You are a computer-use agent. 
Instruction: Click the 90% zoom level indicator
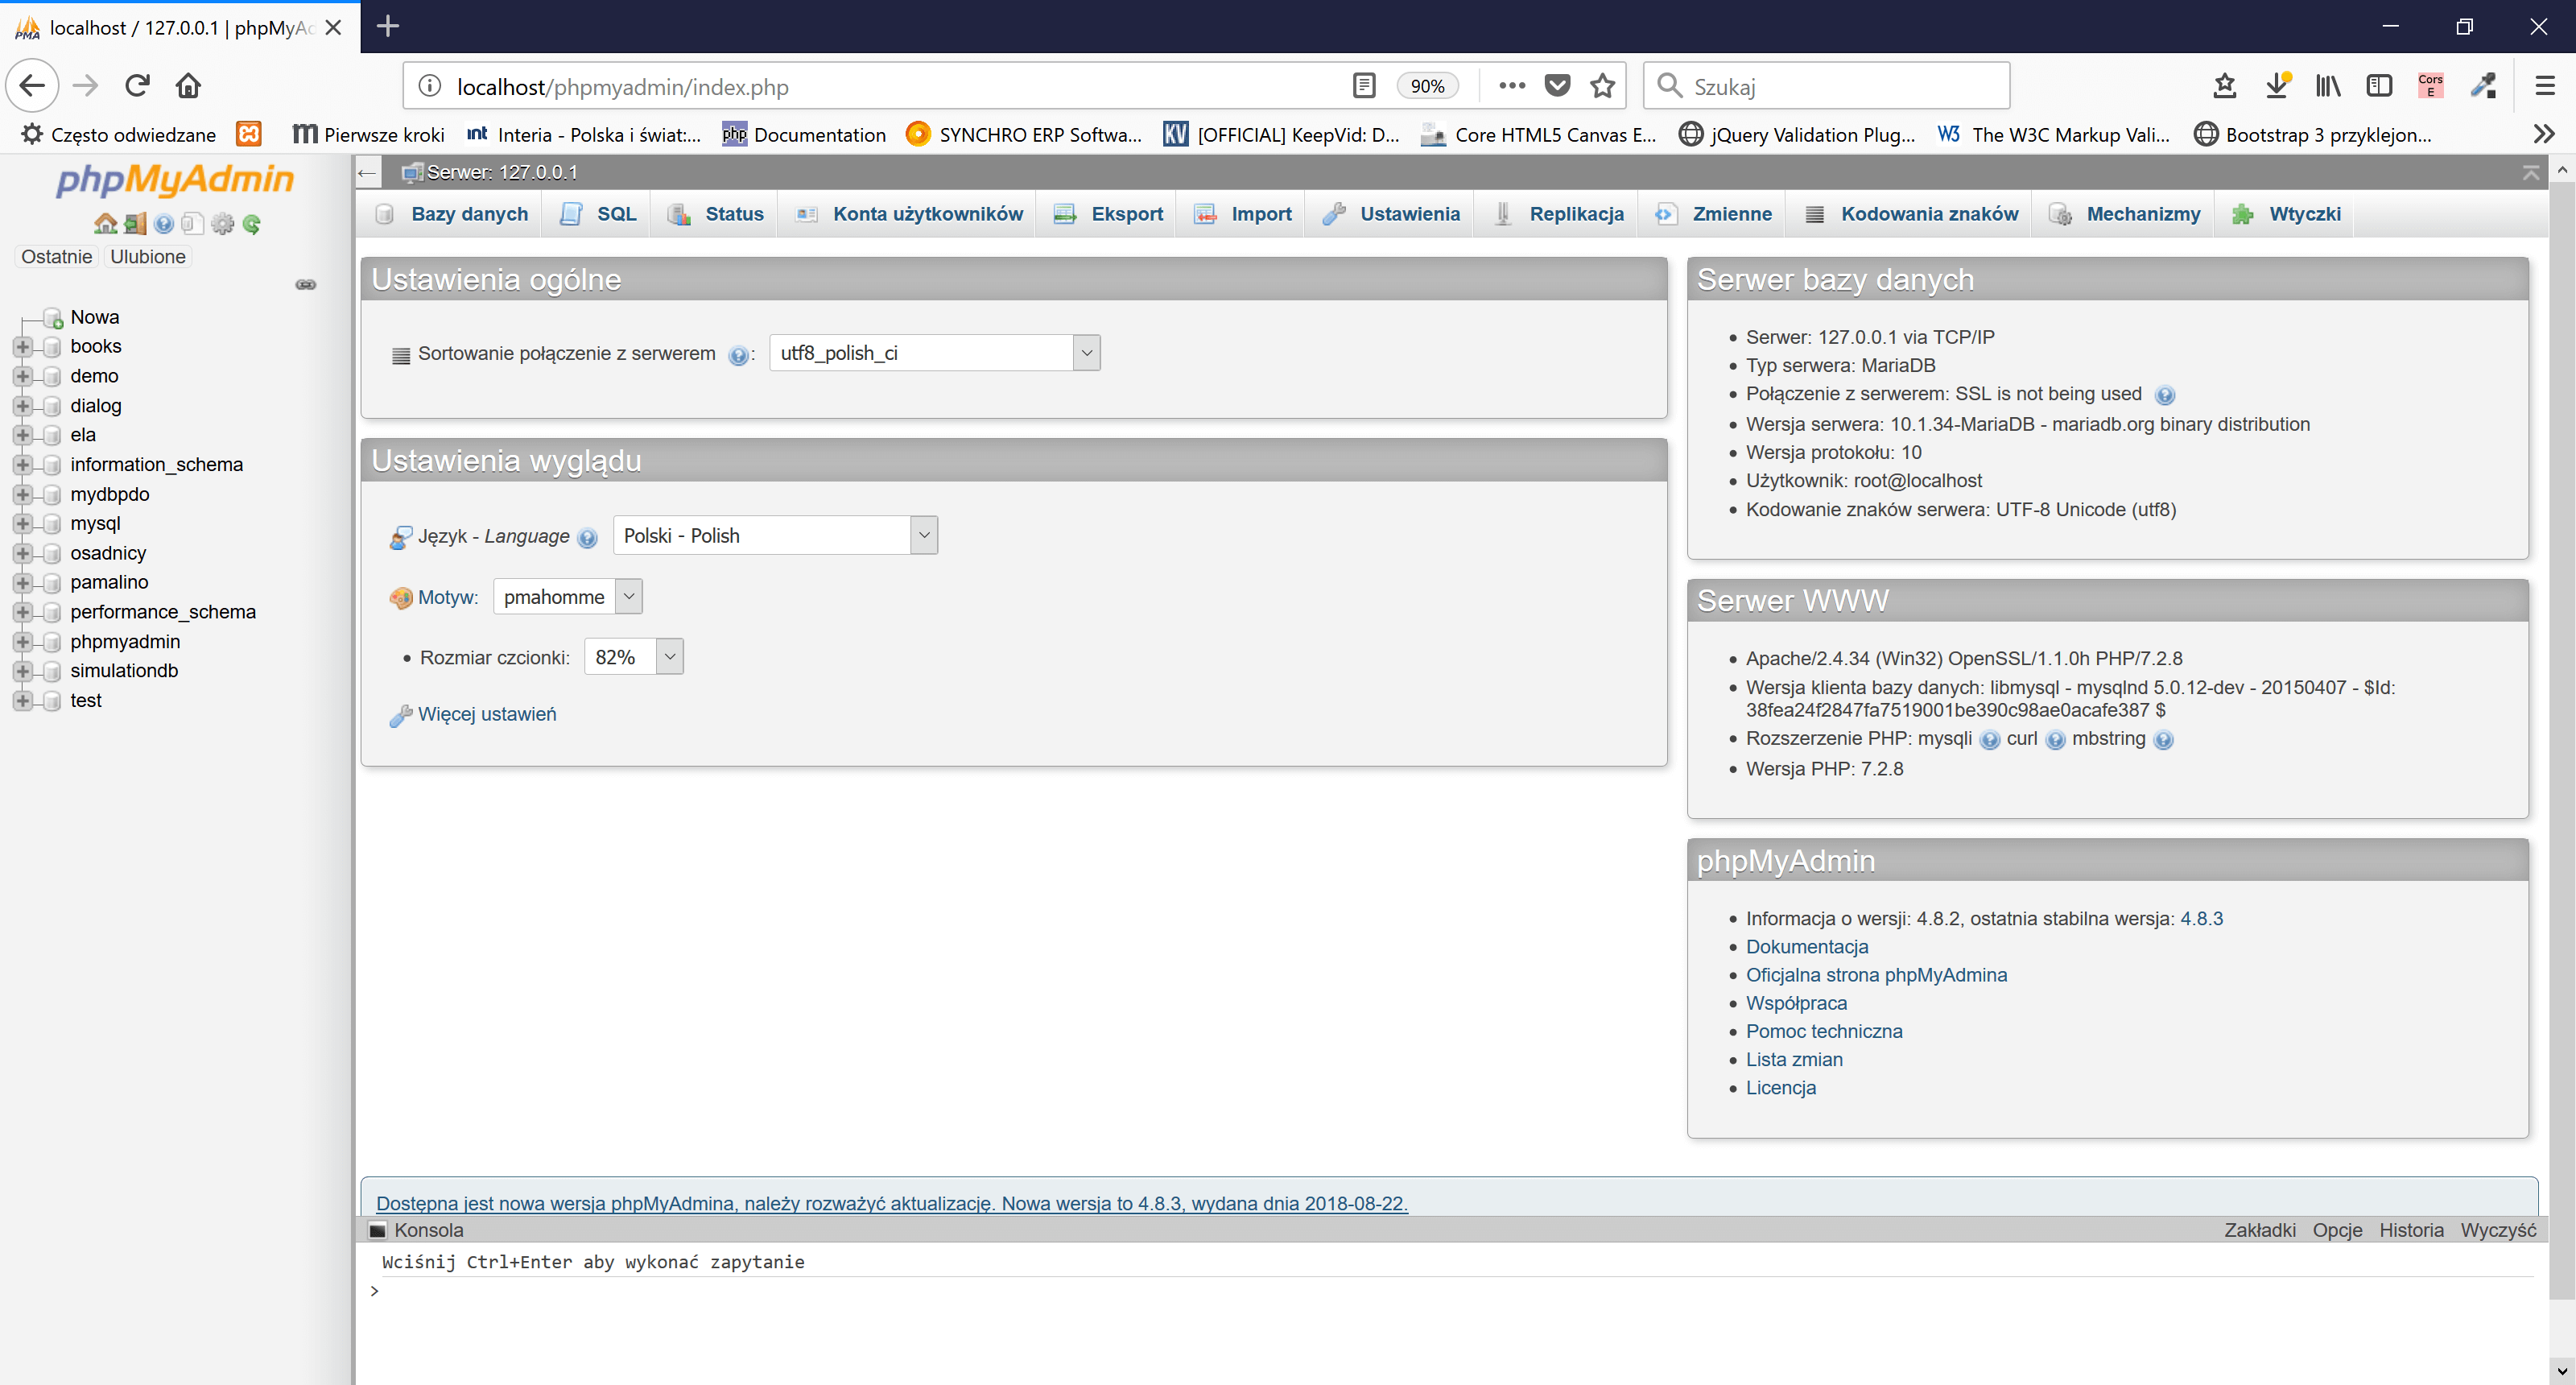(x=1427, y=86)
